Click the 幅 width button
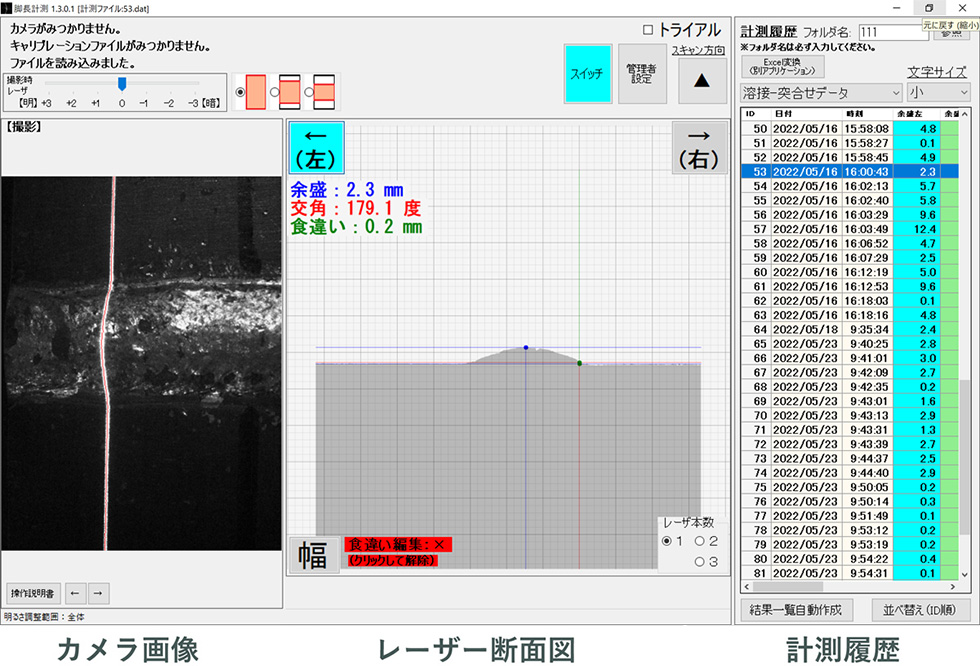 (313, 555)
